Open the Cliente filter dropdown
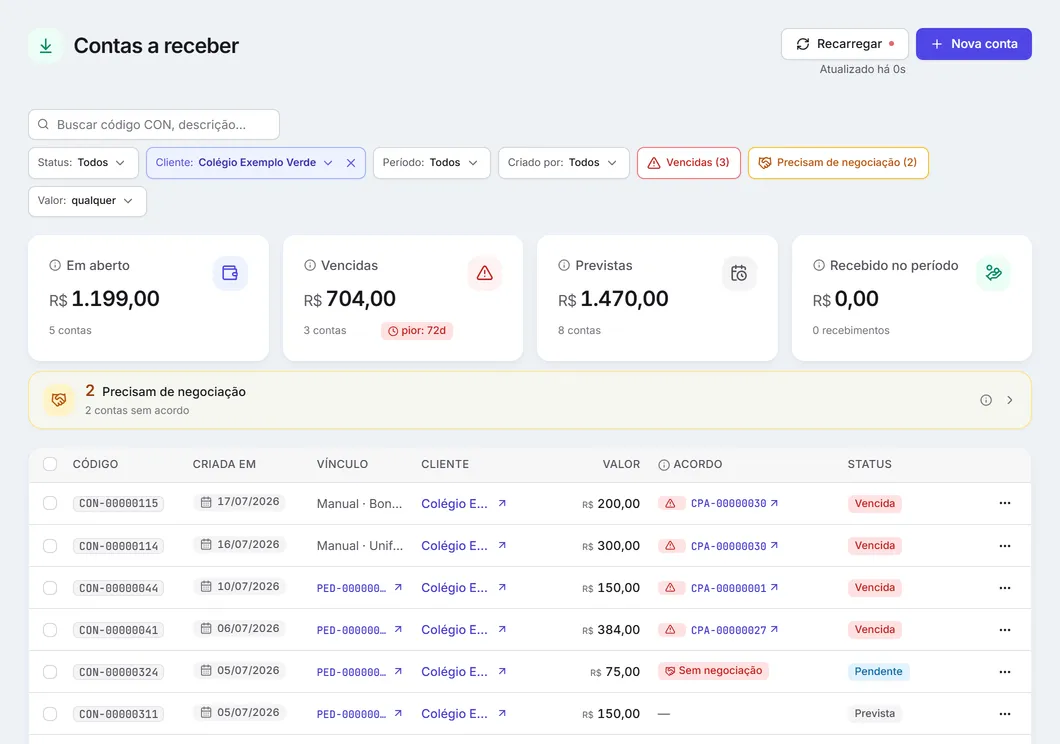Image resolution: width=1060 pixels, height=744 pixels. 244,163
